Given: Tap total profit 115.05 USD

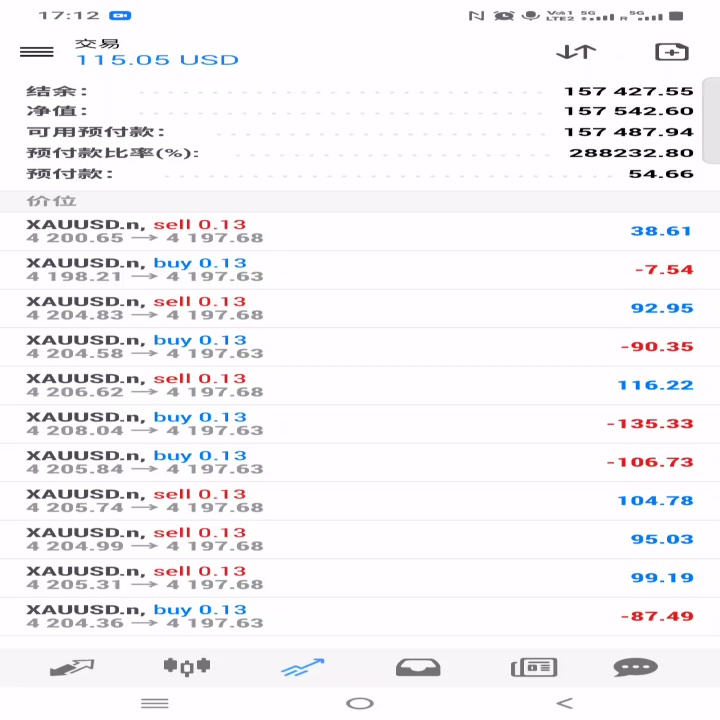Looking at the screenshot, I should (157, 60).
